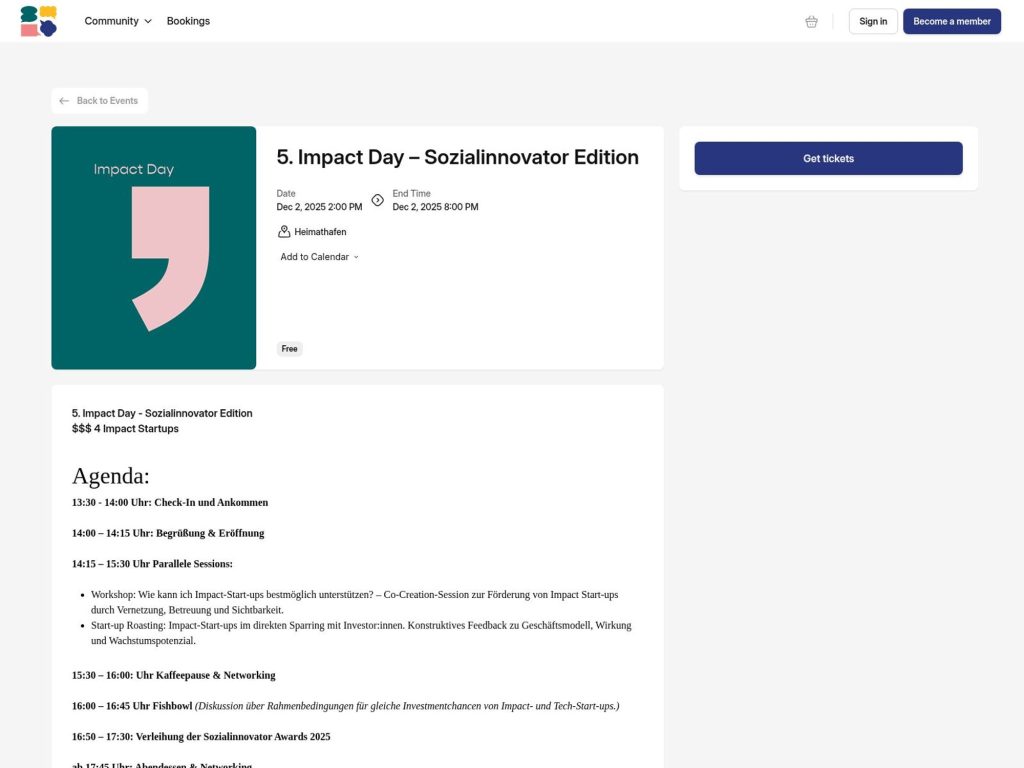Viewport: 1024px width, 768px height.
Task: Click the colorful logo in the top left
Action: click(x=37, y=20)
